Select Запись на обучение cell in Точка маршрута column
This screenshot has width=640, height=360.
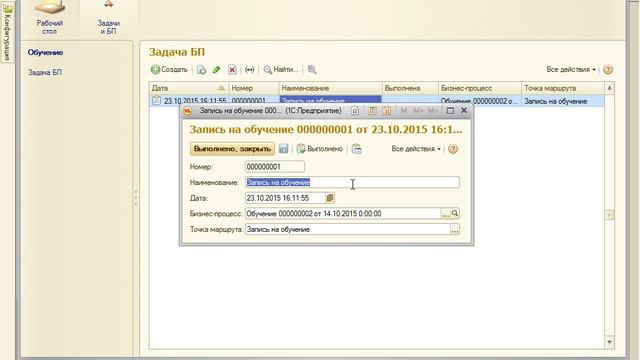[563, 101]
